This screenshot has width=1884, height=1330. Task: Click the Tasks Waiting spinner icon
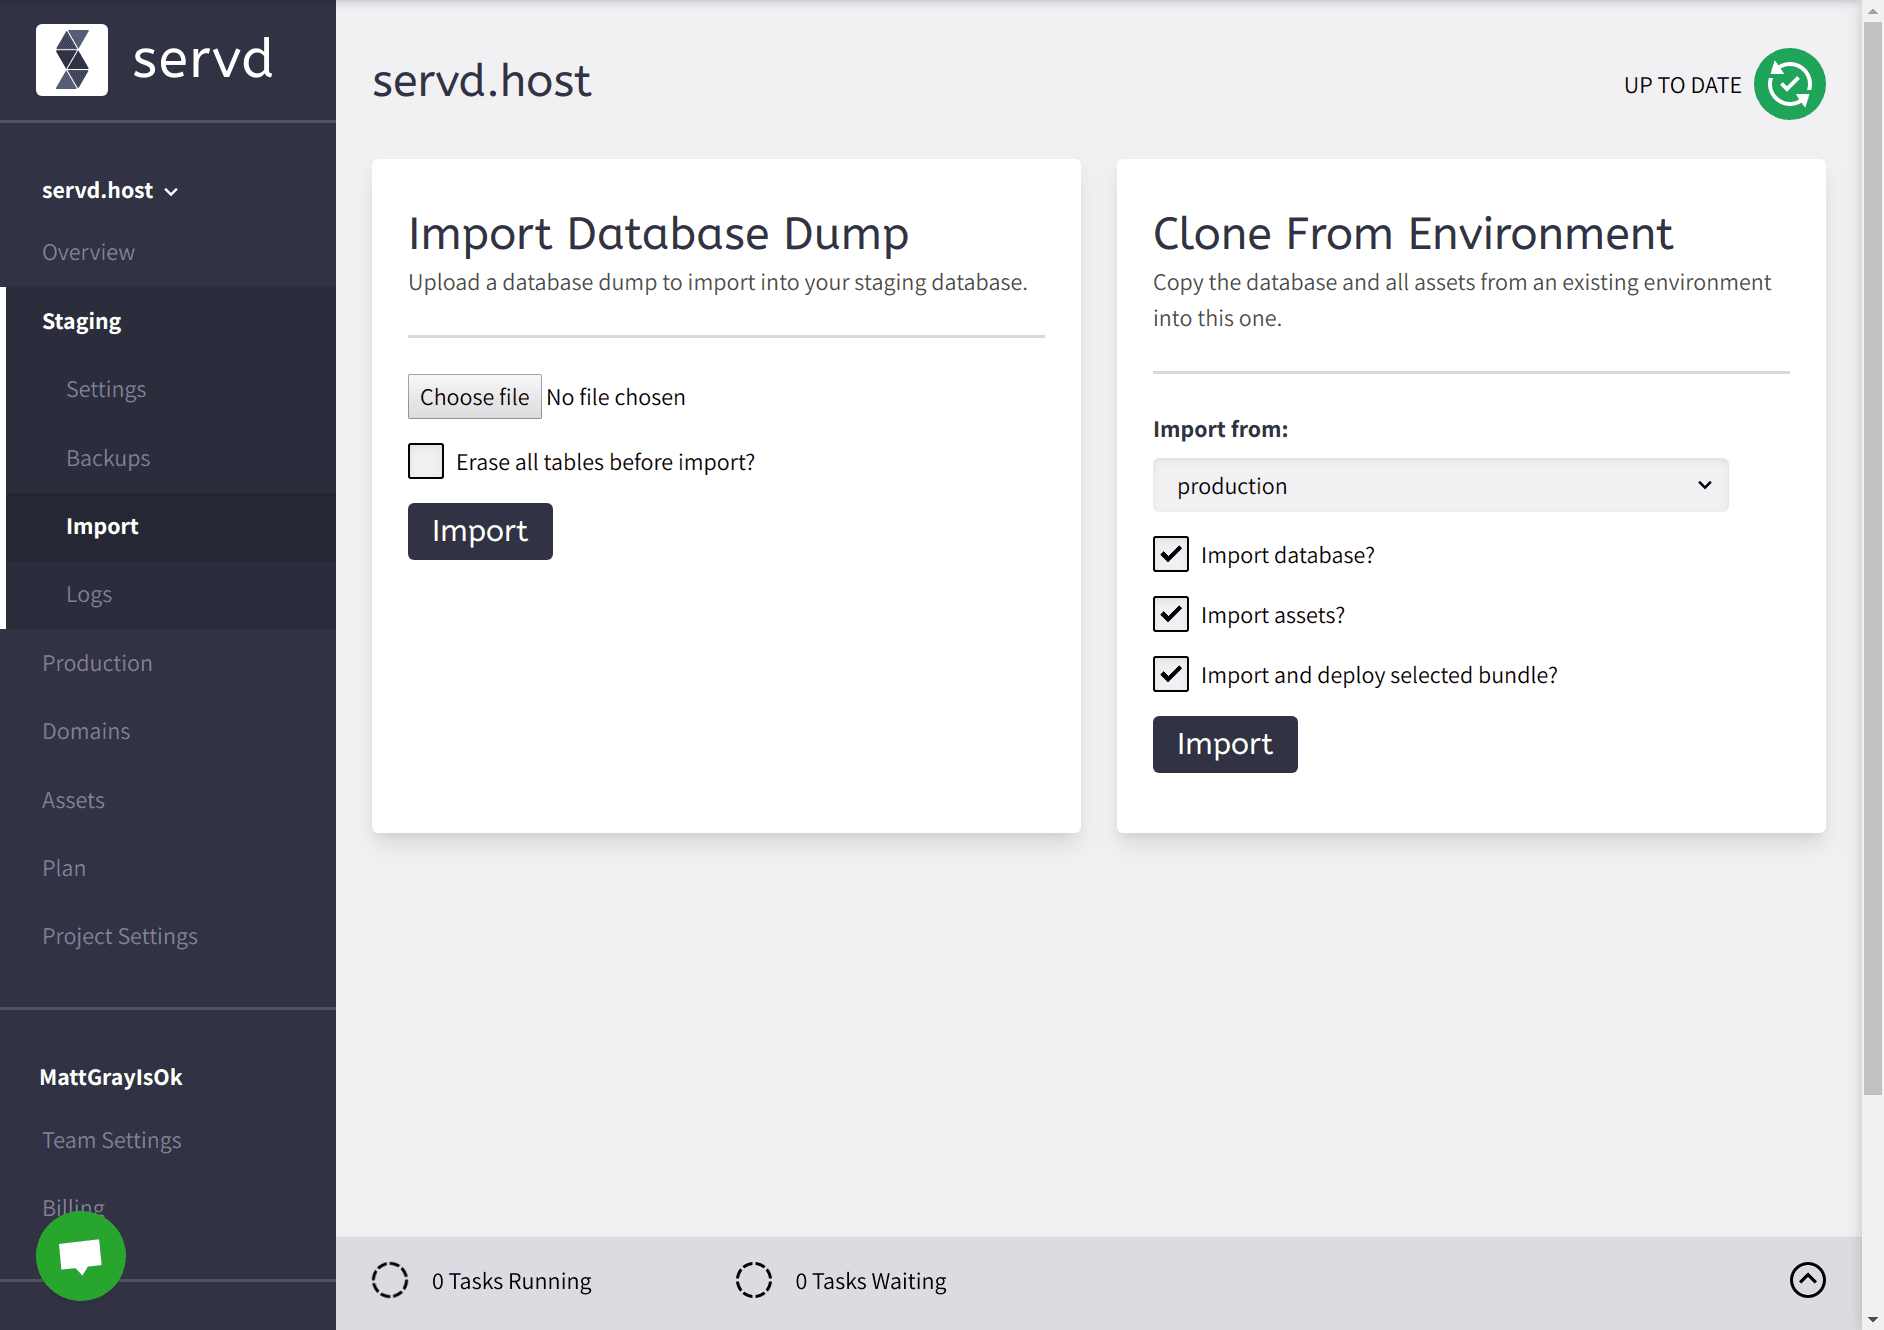[754, 1280]
